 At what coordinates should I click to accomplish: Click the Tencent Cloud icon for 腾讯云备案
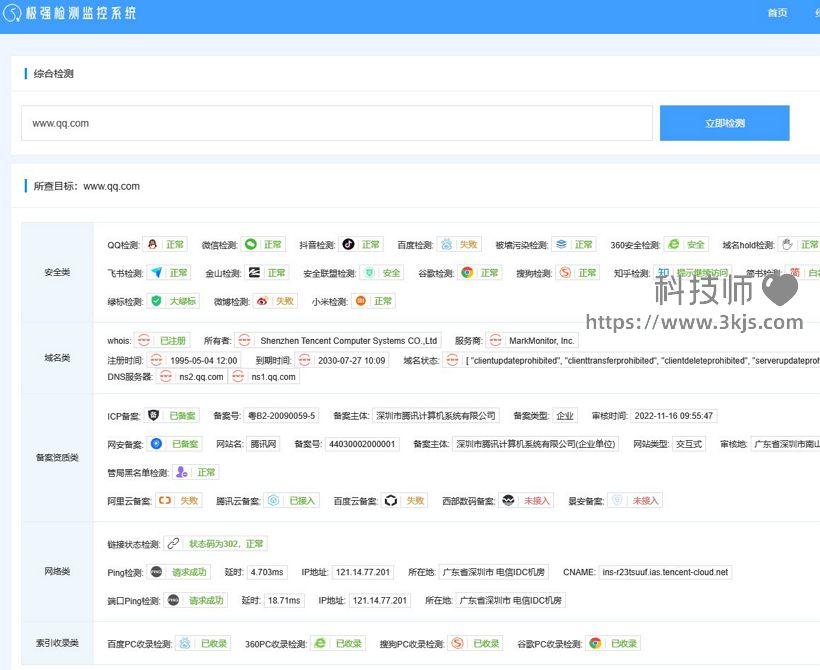point(273,500)
